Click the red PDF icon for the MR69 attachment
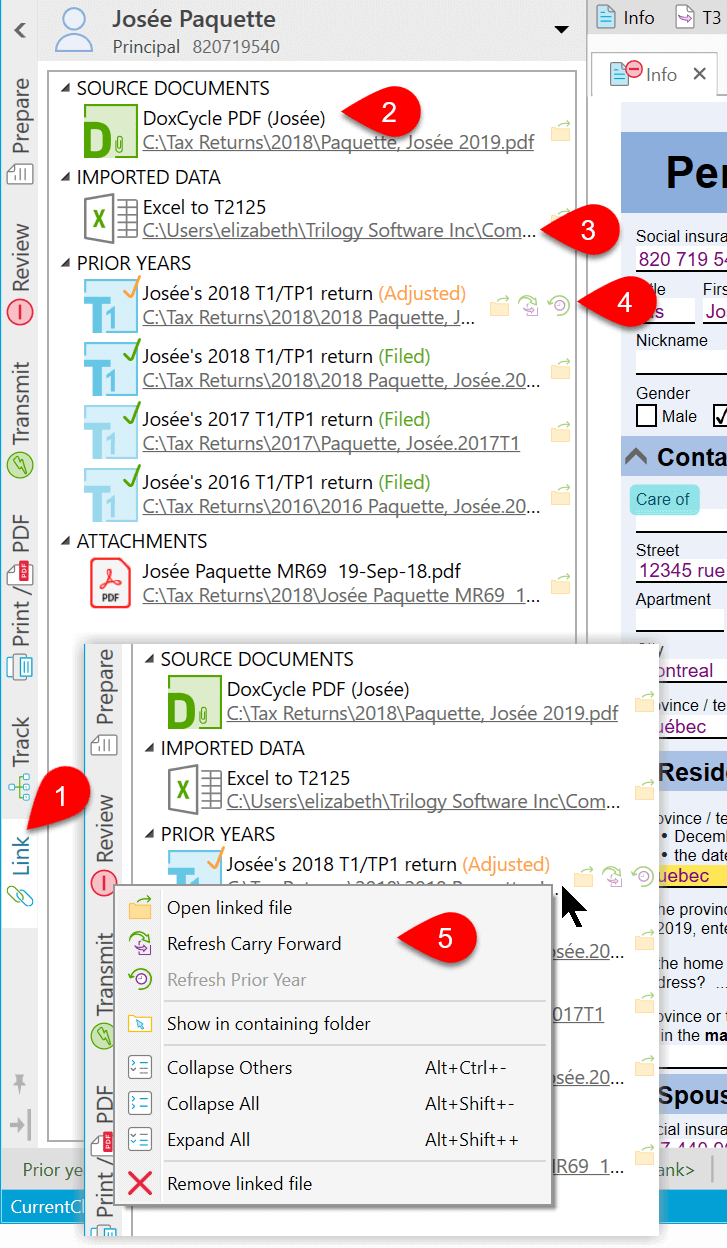727x1248 pixels. [110, 583]
